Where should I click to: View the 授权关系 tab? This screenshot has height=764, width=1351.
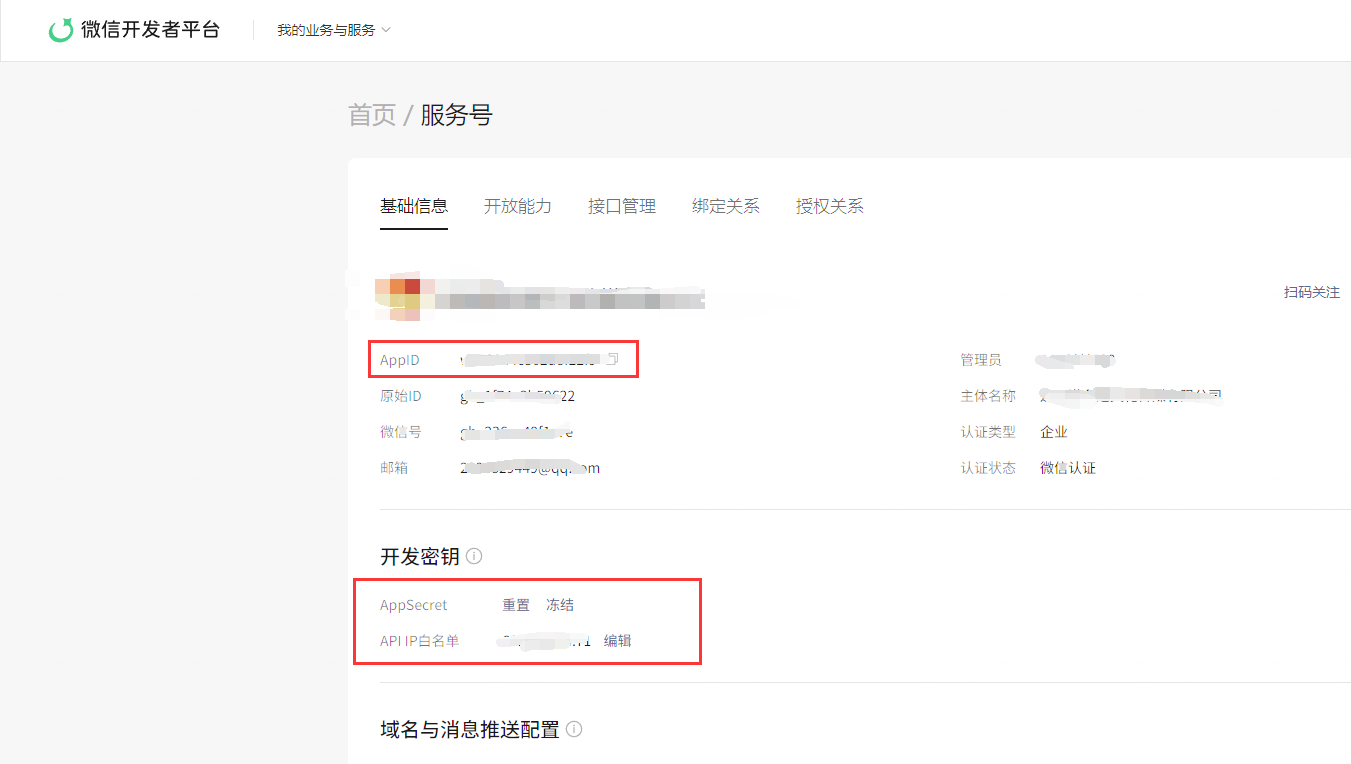point(830,206)
